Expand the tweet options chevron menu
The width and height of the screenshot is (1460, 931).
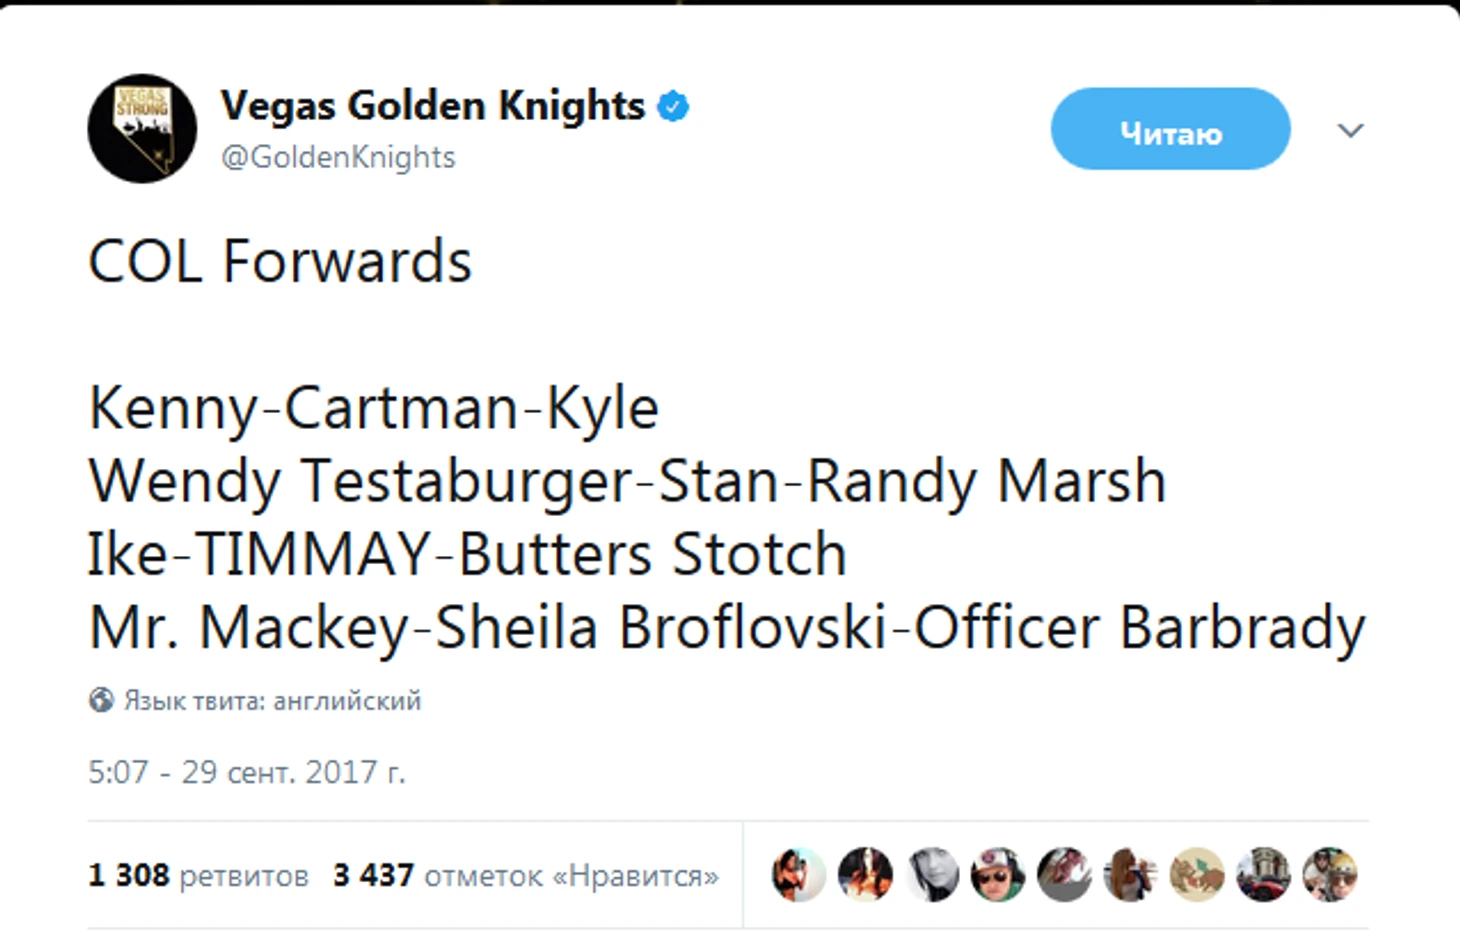click(1350, 130)
